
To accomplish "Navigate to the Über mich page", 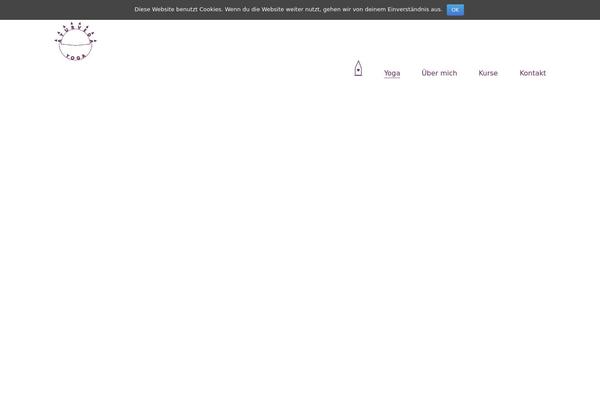I will [x=439, y=73].
